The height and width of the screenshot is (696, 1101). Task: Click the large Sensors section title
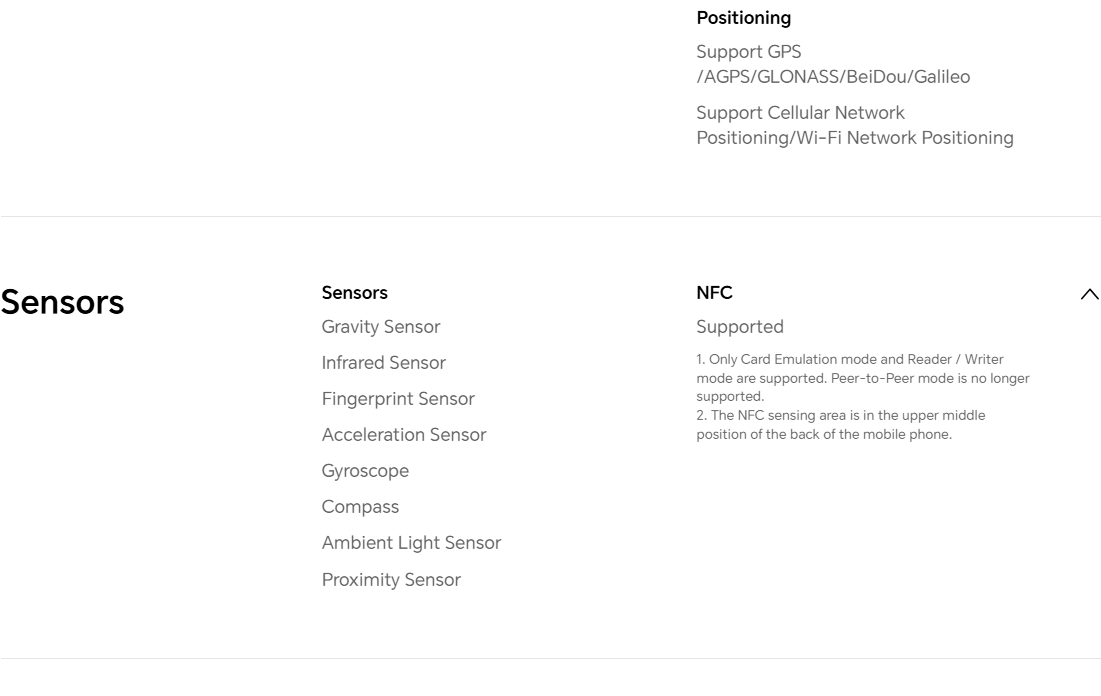tap(62, 302)
